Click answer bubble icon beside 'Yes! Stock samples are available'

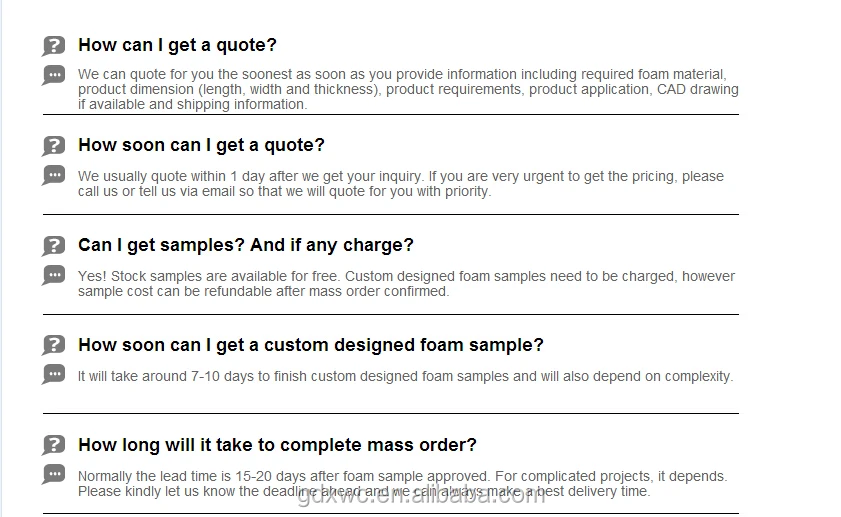click(x=54, y=275)
